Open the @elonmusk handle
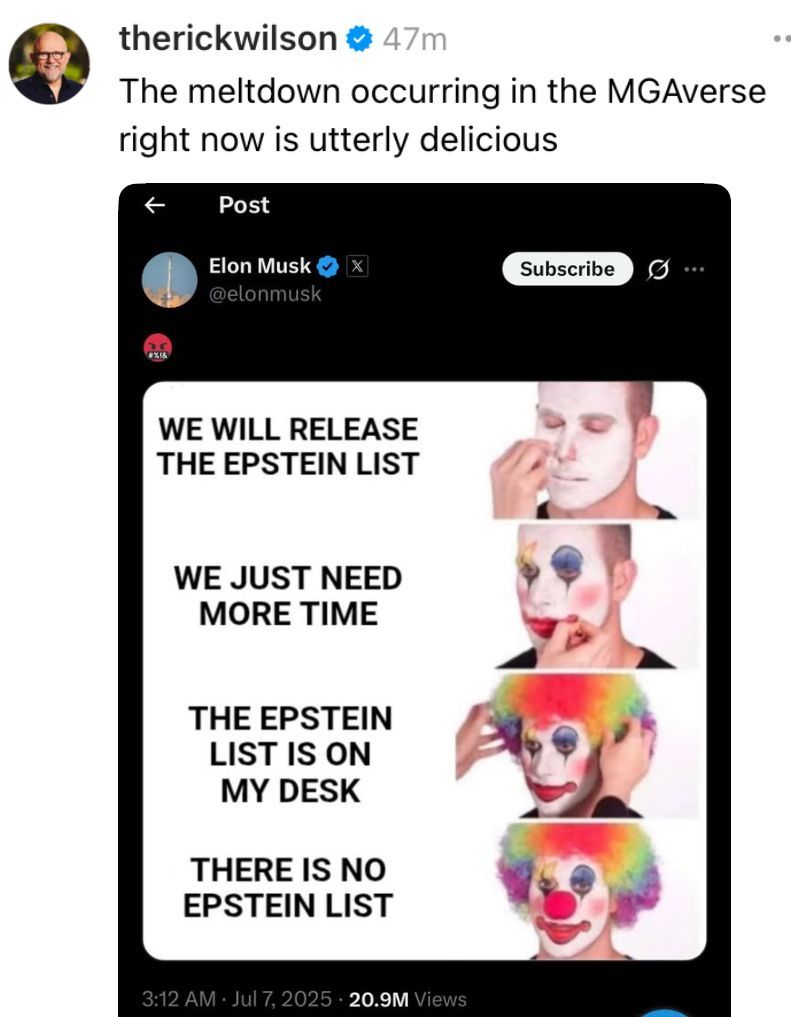Screen dimensions: 791x1017 tap(265, 294)
